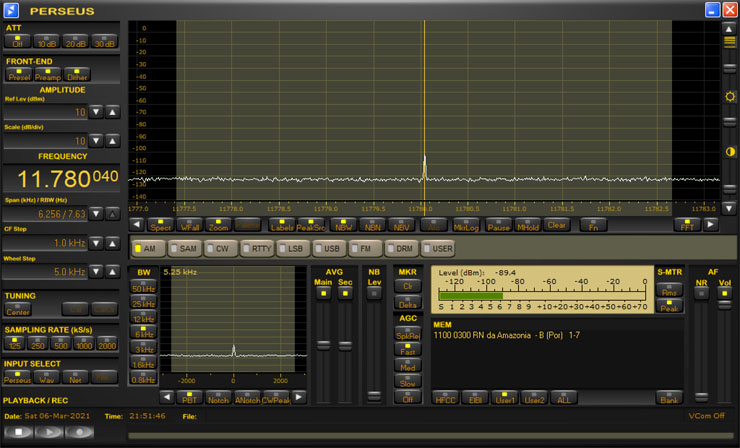Set sampling rate to 2000 kS/s

tap(107, 343)
